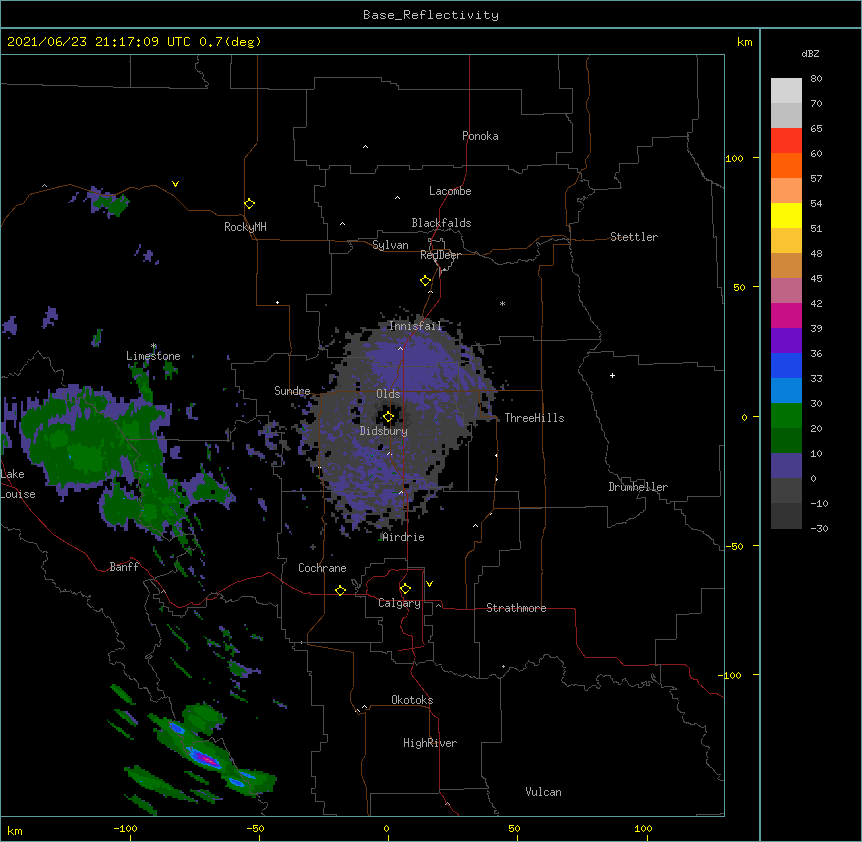The width and height of the screenshot is (862, 842).
Task: Click the yellow marker south of RedDeer
Action: [x=425, y=281]
